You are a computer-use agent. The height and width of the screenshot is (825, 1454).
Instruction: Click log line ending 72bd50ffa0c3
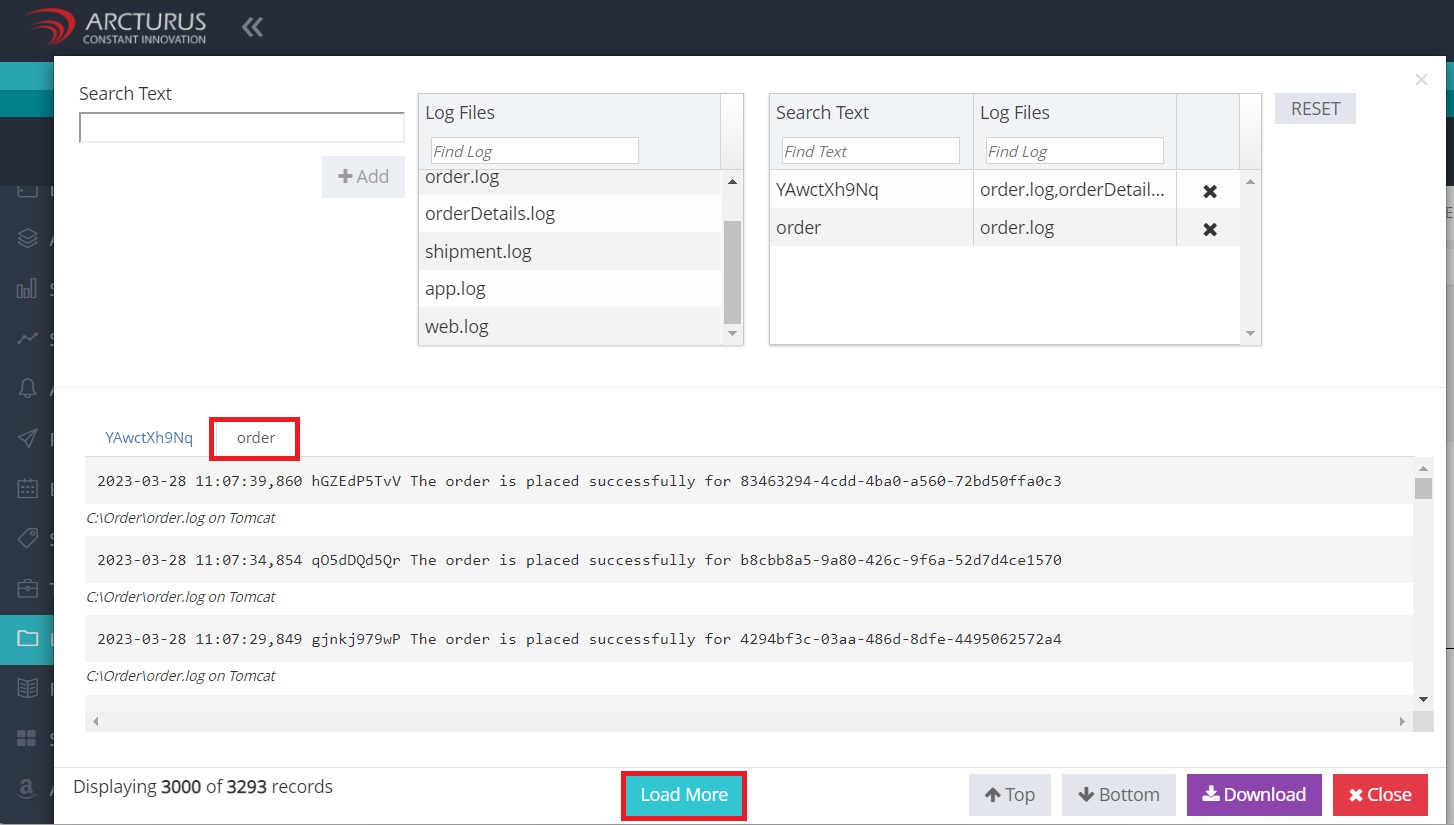[749, 481]
